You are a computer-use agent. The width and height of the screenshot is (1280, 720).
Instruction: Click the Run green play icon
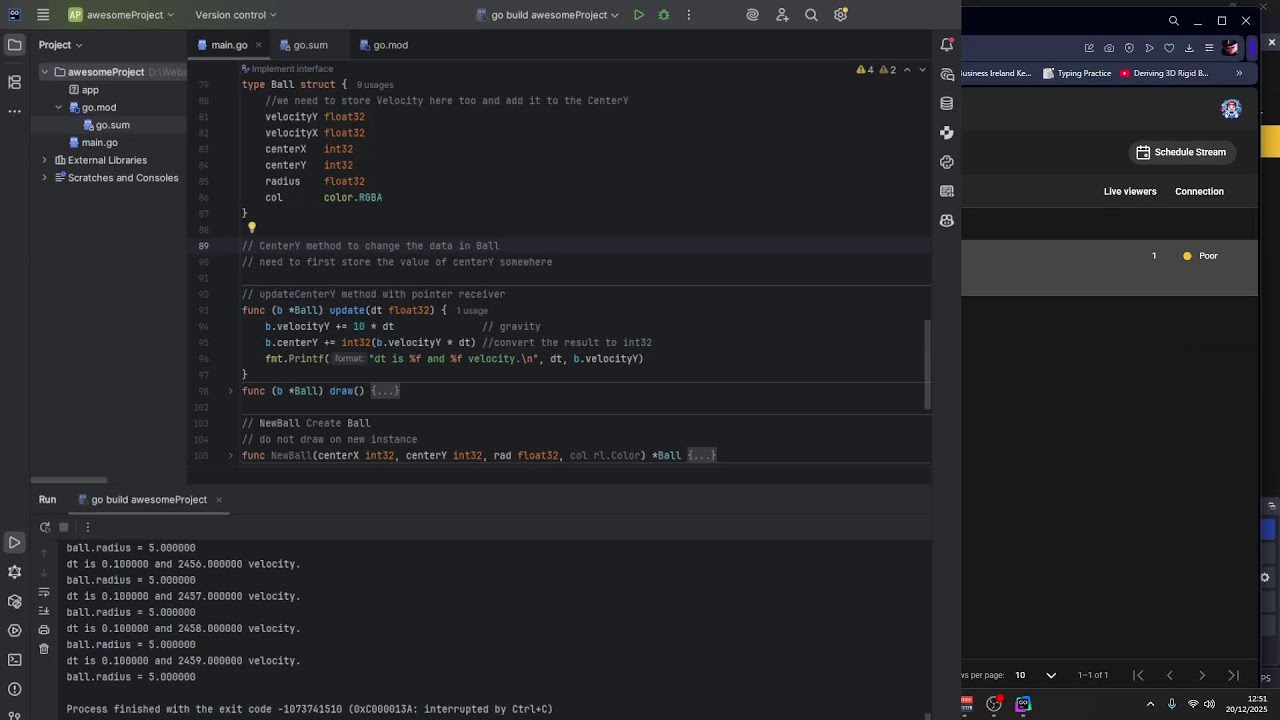click(x=639, y=15)
